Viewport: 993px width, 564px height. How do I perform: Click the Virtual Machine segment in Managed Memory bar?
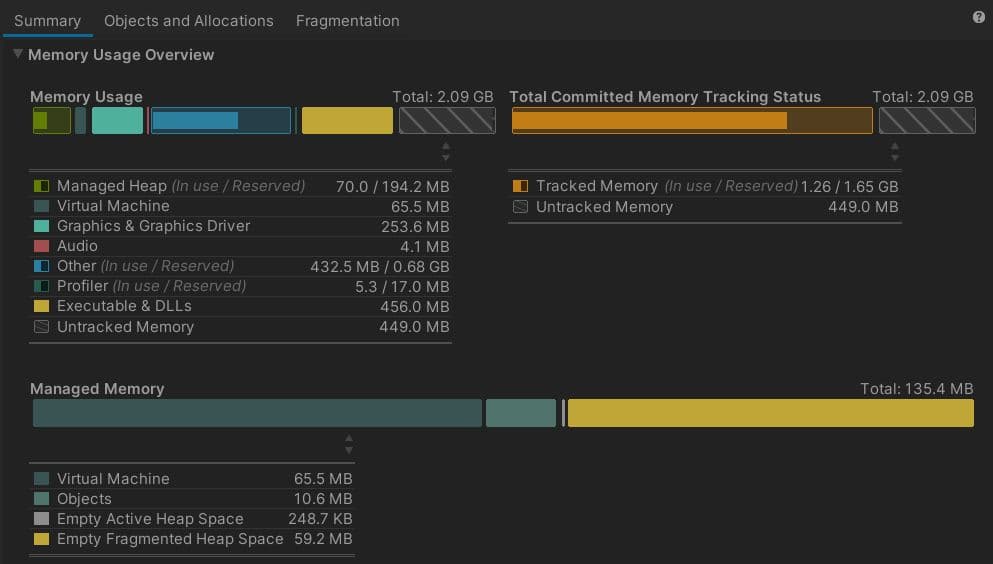[257, 413]
